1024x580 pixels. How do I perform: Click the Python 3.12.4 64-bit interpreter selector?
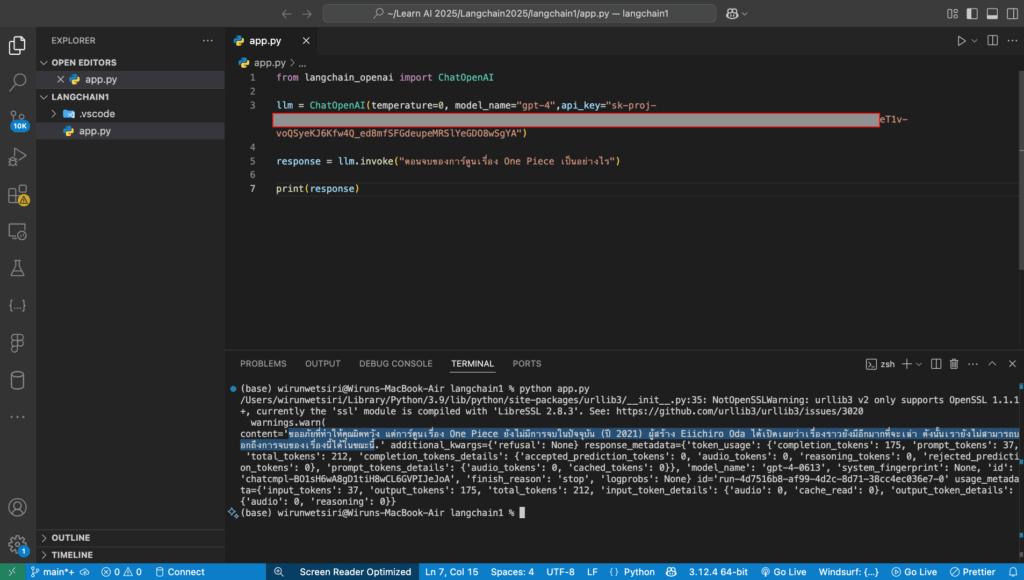(x=719, y=572)
